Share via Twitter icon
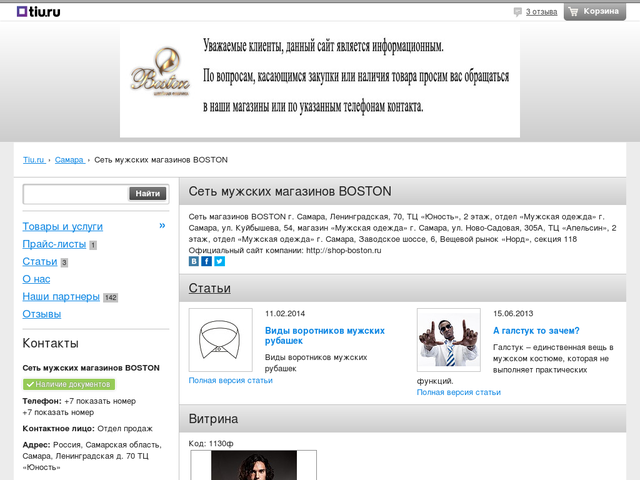 [220, 261]
